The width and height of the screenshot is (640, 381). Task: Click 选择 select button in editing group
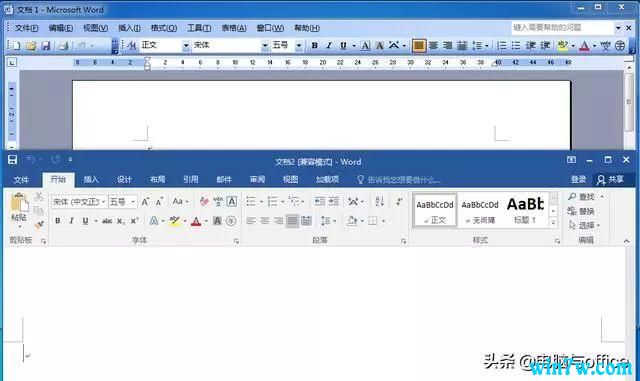click(584, 225)
